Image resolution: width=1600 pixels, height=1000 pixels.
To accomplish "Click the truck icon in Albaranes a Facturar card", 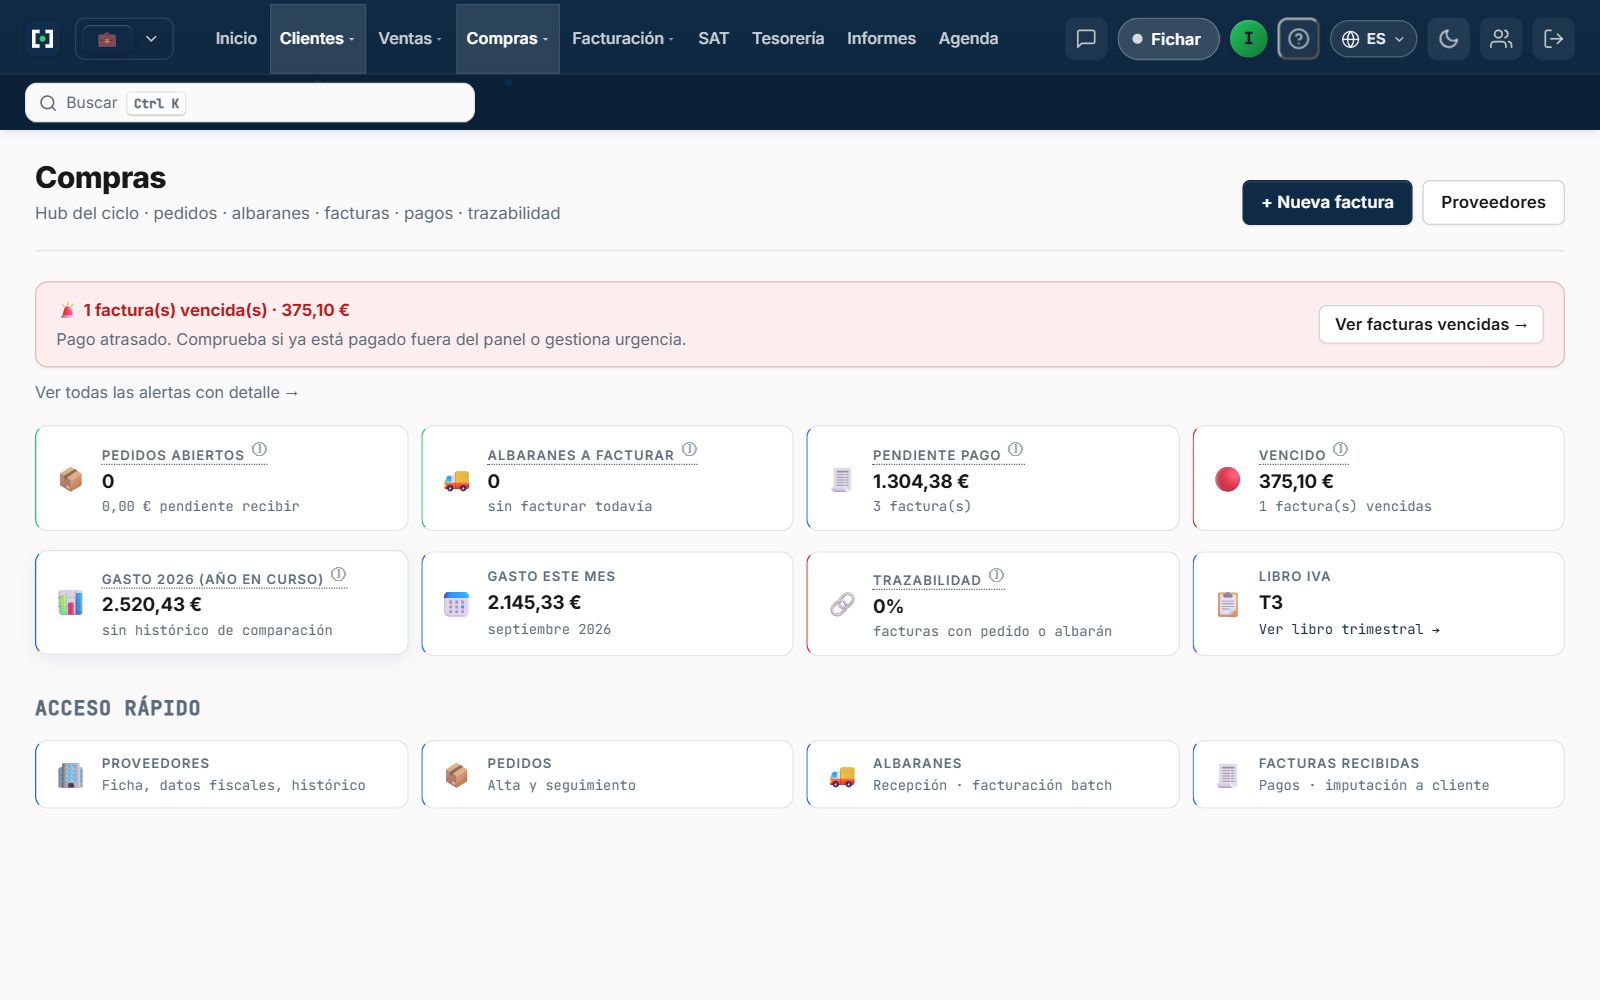I will [456, 480].
